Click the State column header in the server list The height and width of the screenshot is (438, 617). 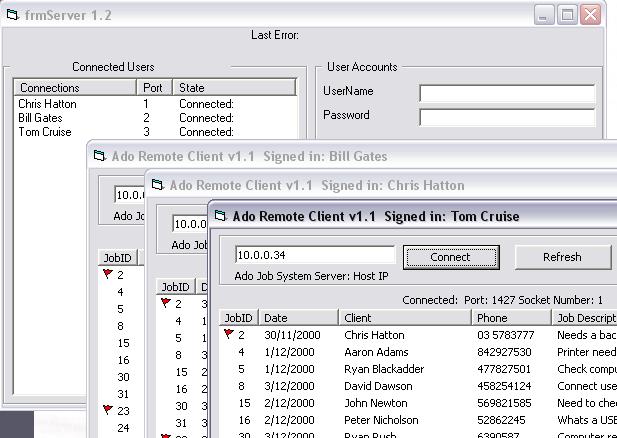pos(234,88)
